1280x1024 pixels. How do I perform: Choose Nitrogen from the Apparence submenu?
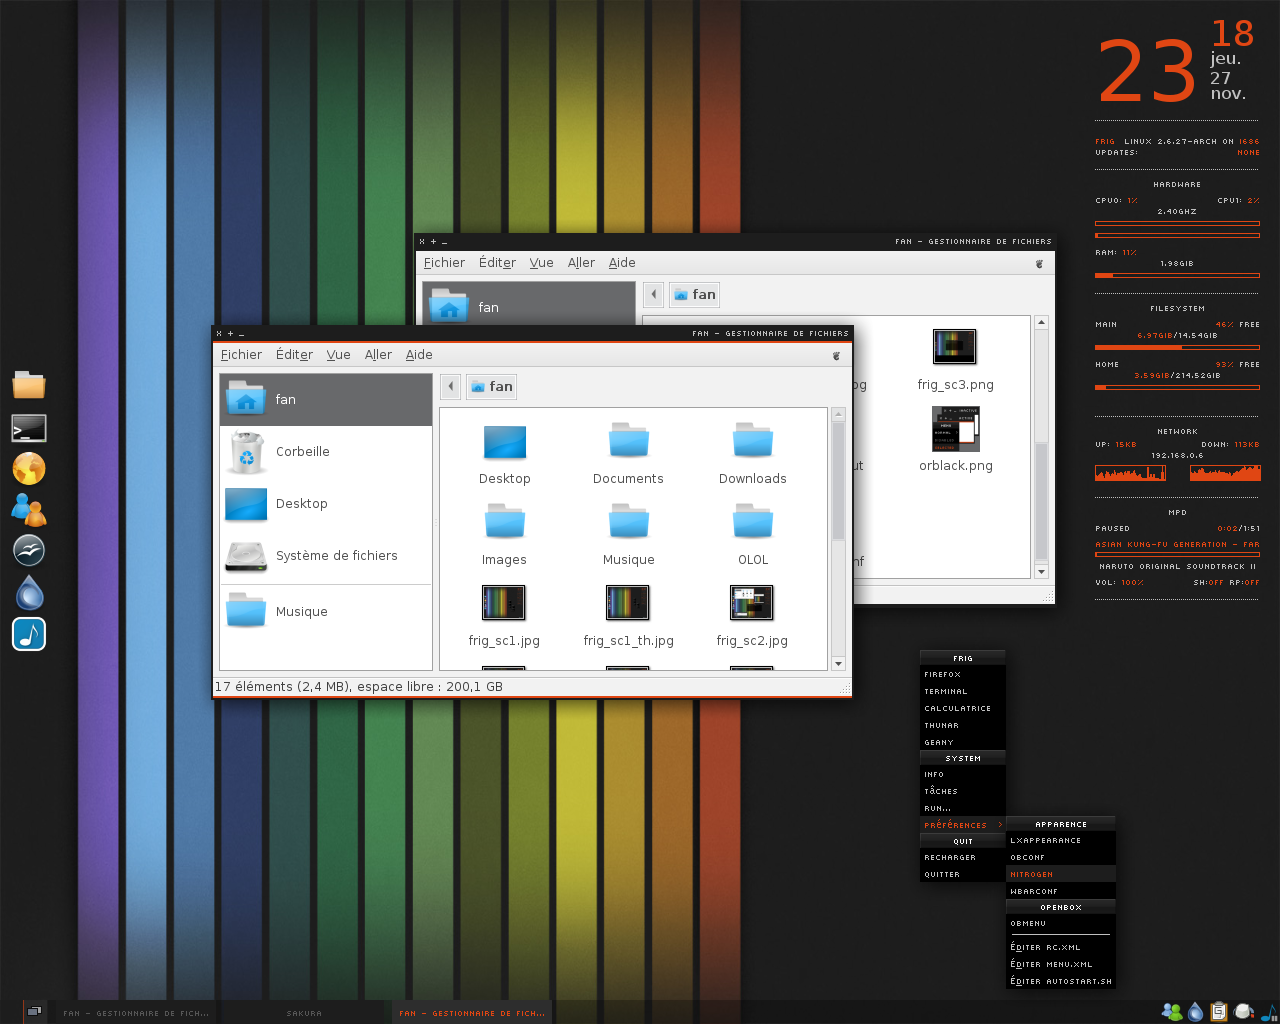(x=1060, y=875)
